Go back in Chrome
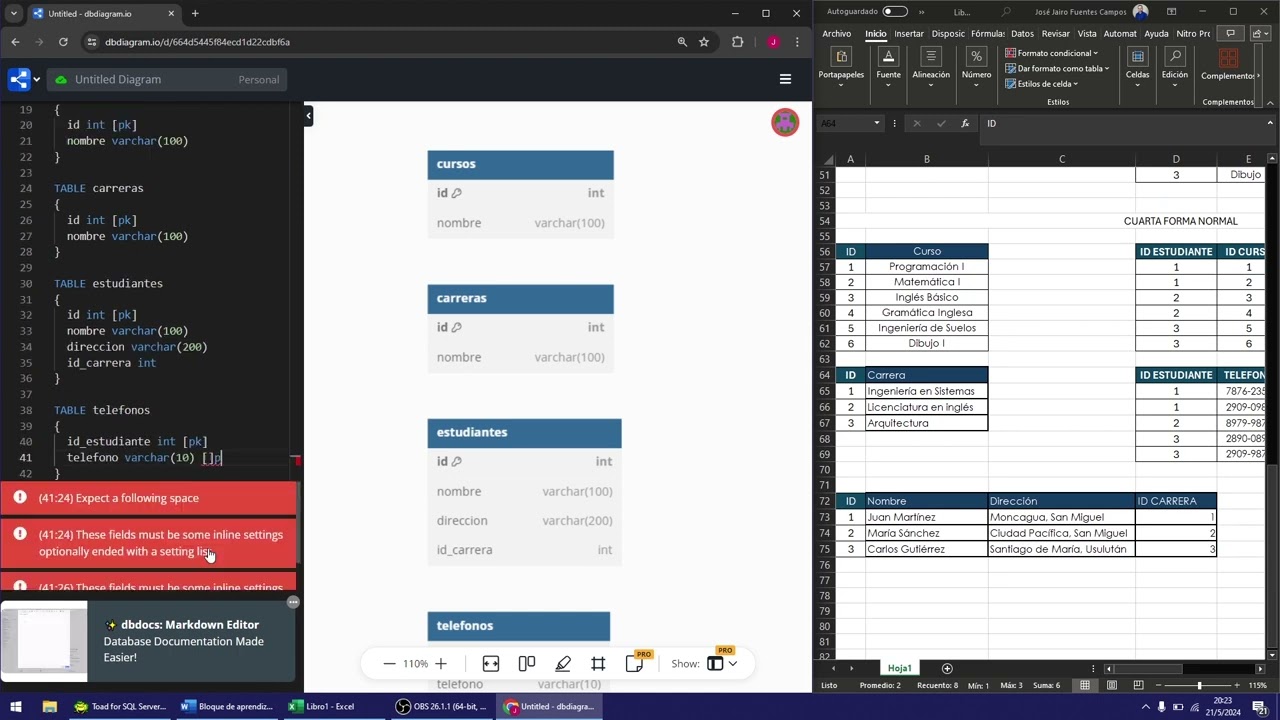This screenshot has width=1280, height=720. point(15,42)
